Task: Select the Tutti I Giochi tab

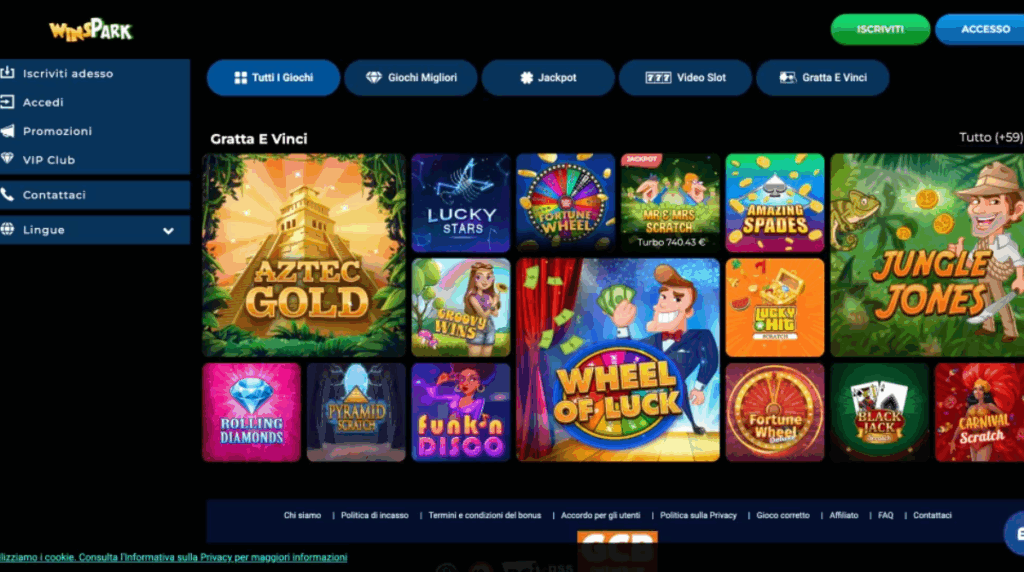Action: pos(274,78)
